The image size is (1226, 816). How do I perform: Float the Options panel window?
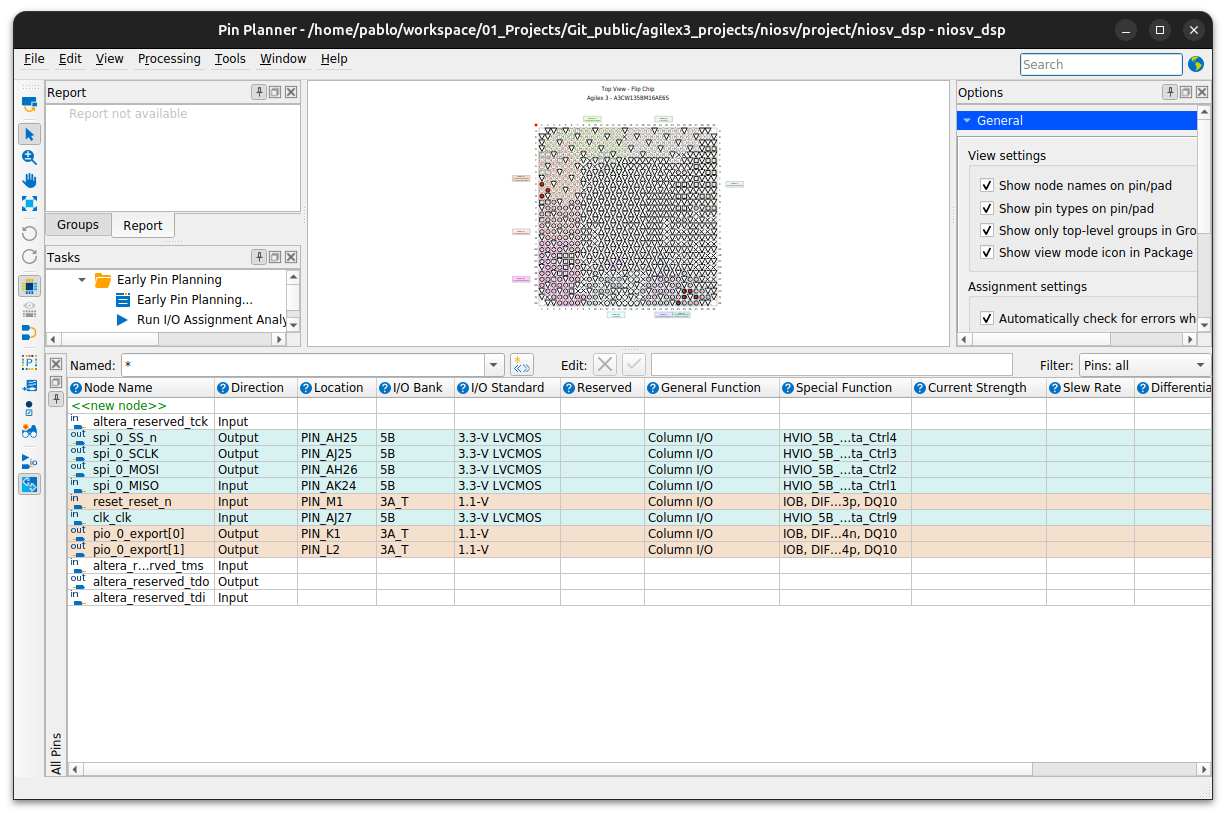pos(1186,92)
